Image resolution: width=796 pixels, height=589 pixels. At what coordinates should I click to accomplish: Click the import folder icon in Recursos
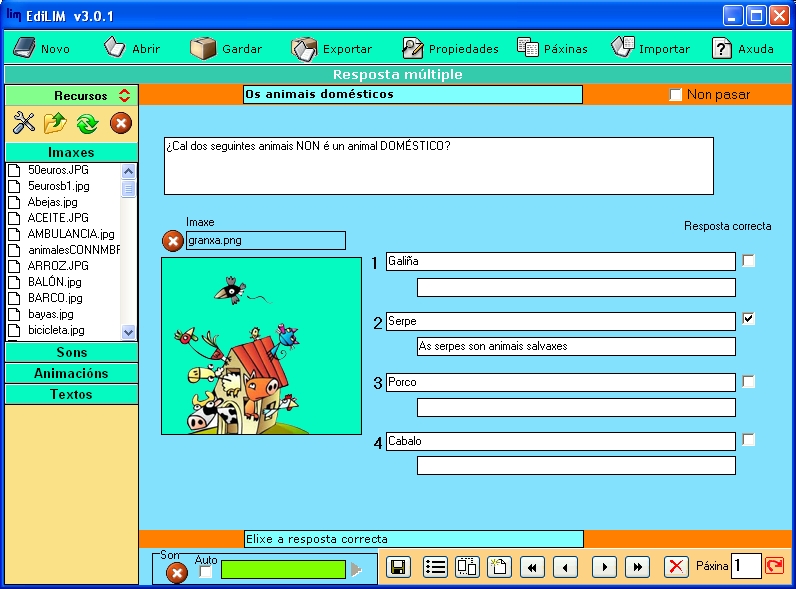pyautogui.click(x=55, y=123)
